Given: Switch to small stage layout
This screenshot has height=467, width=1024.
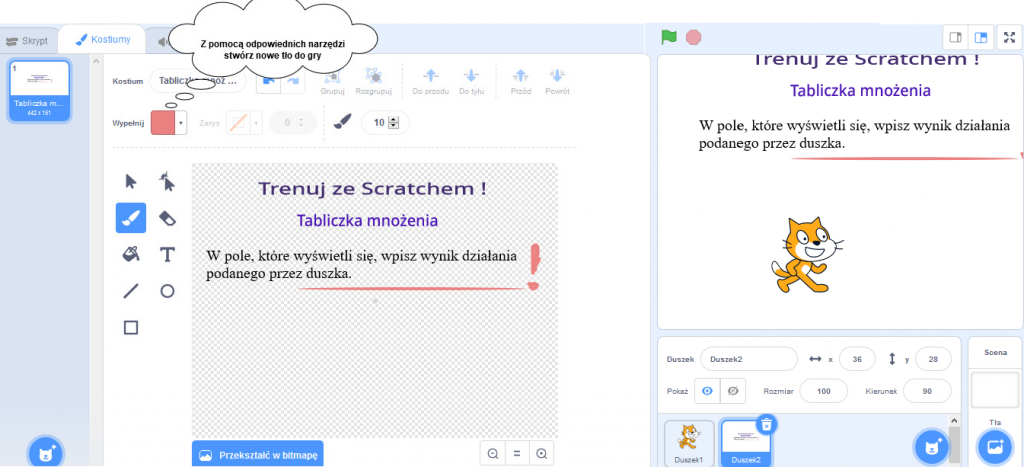Looking at the screenshot, I should click(x=955, y=37).
